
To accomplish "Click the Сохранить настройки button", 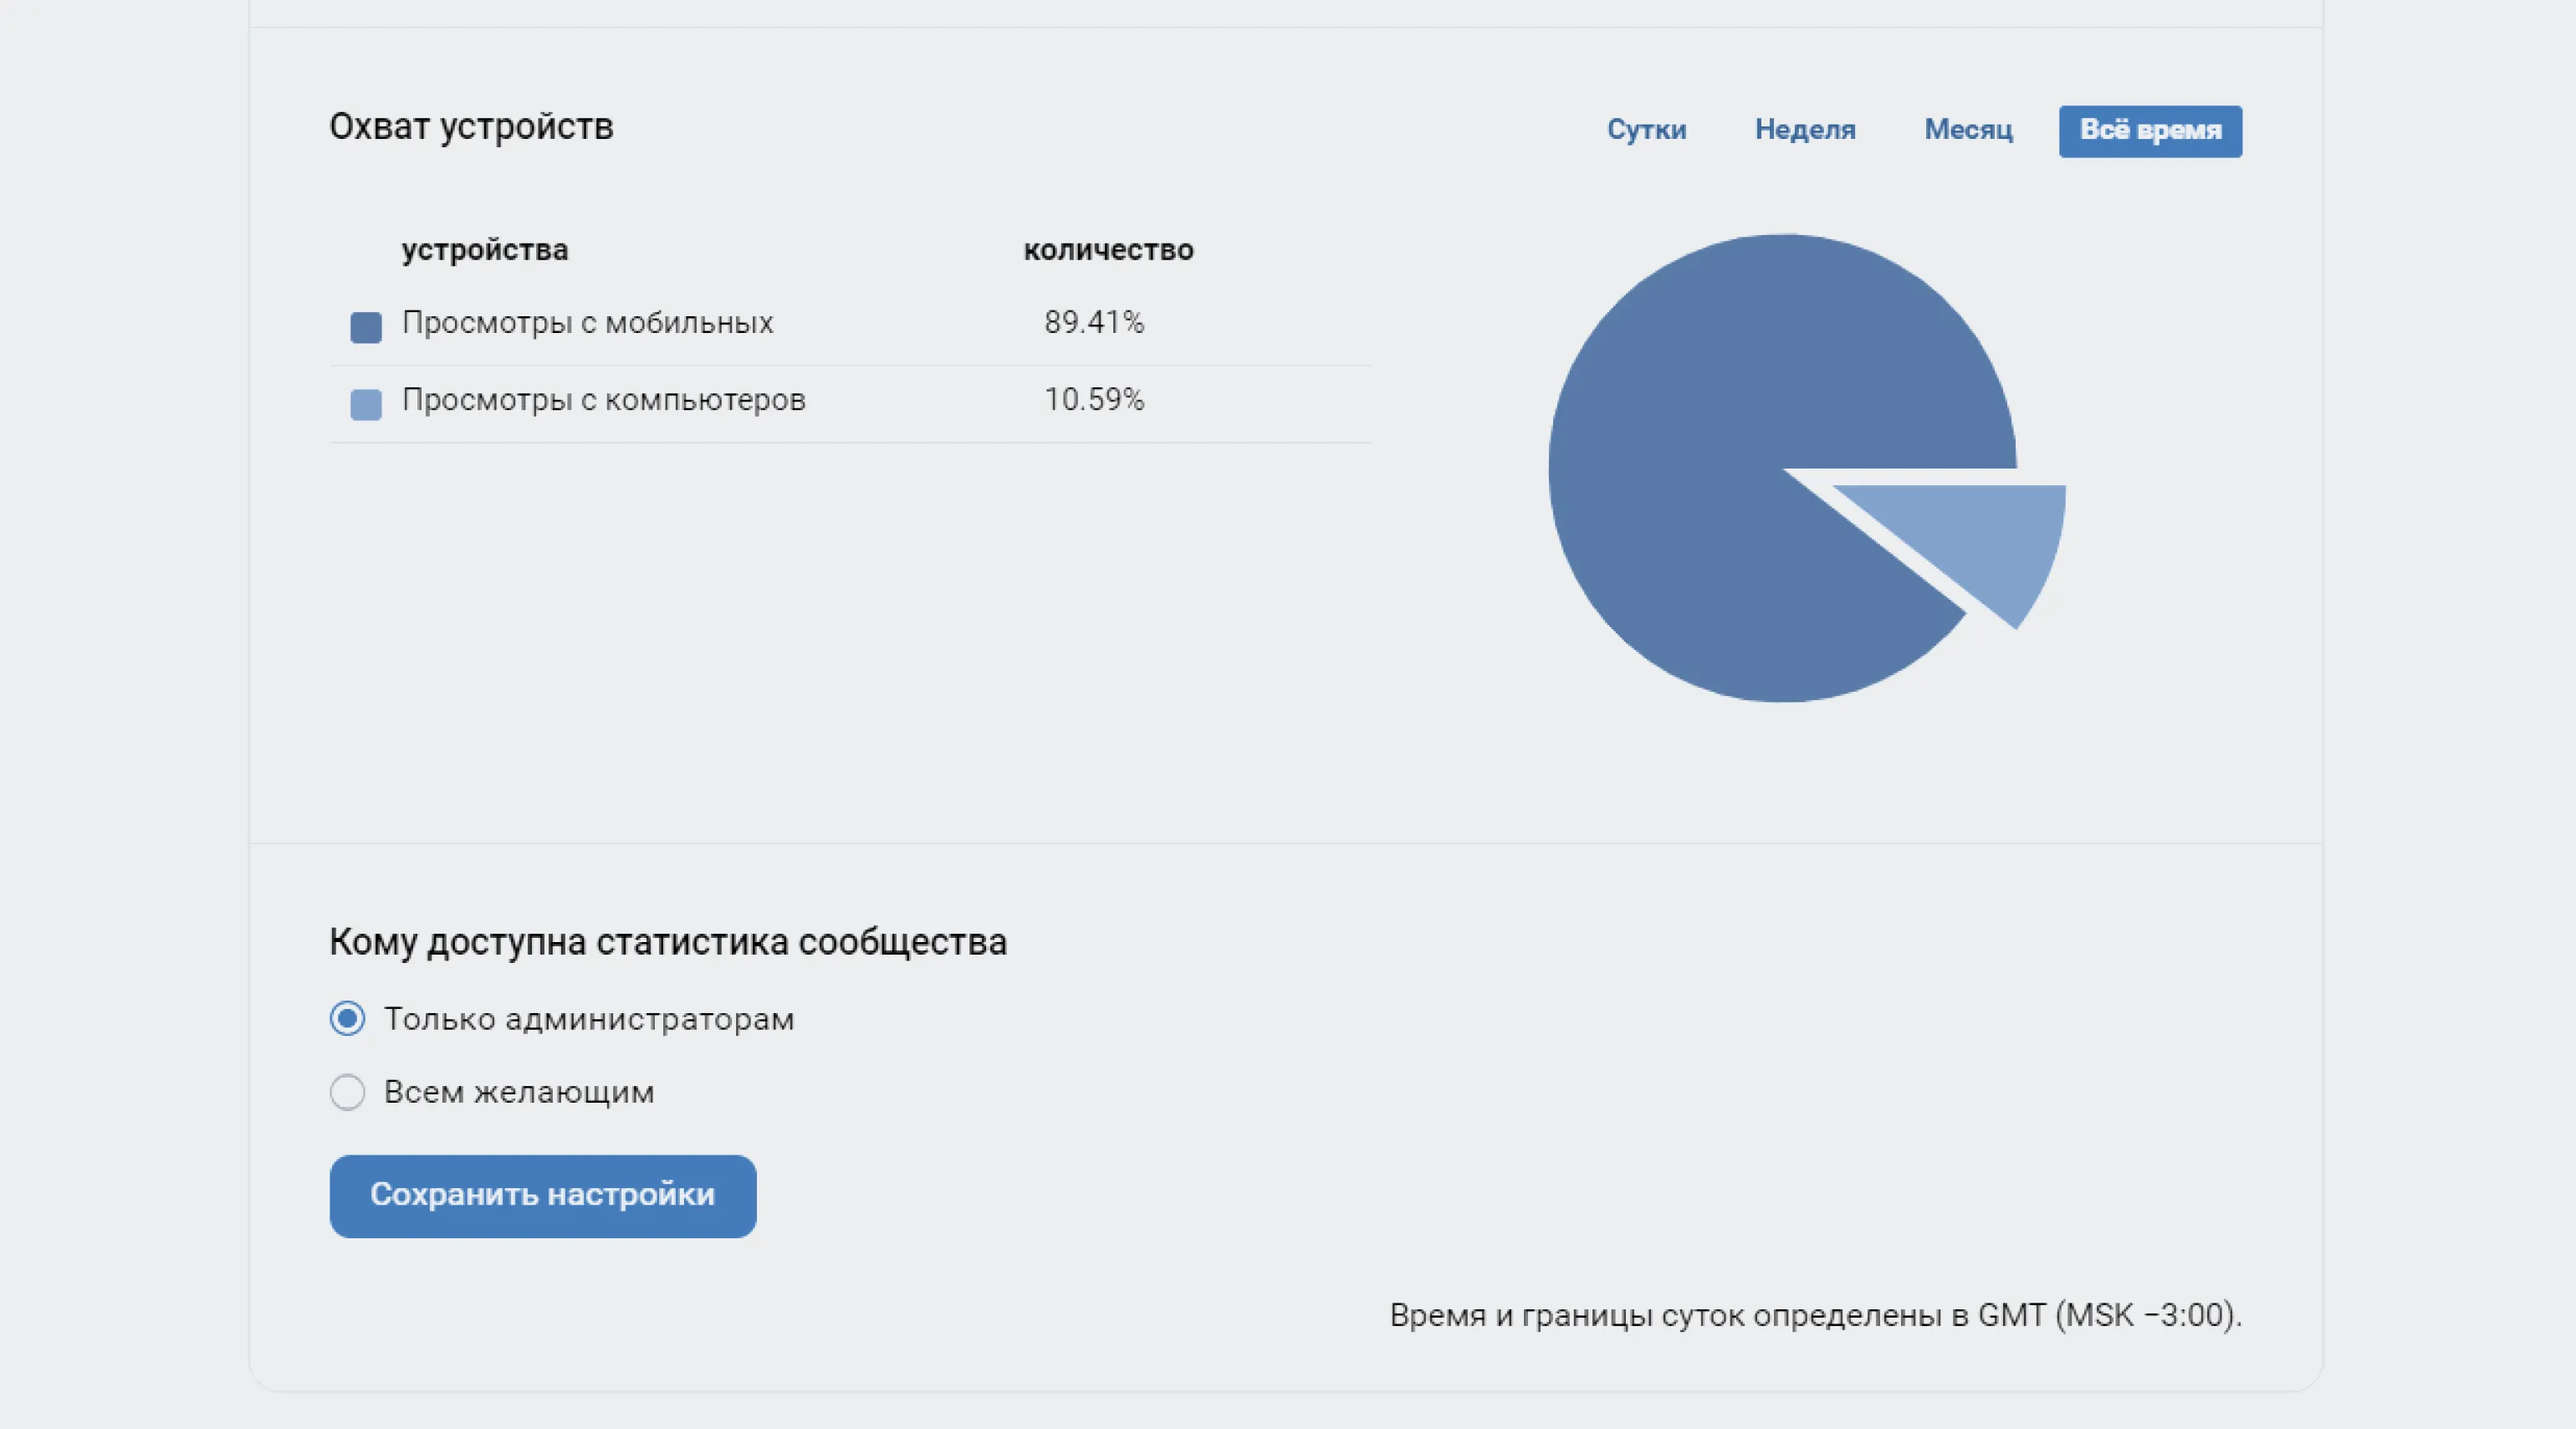I will 543,1196.
